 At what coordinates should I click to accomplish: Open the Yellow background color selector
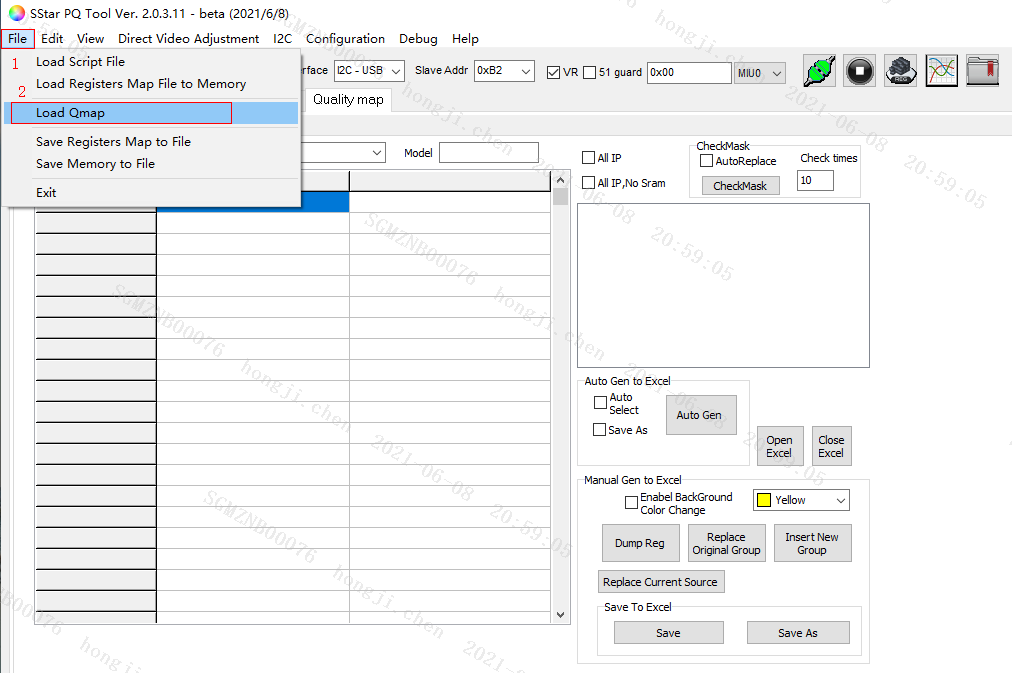tap(800, 499)
